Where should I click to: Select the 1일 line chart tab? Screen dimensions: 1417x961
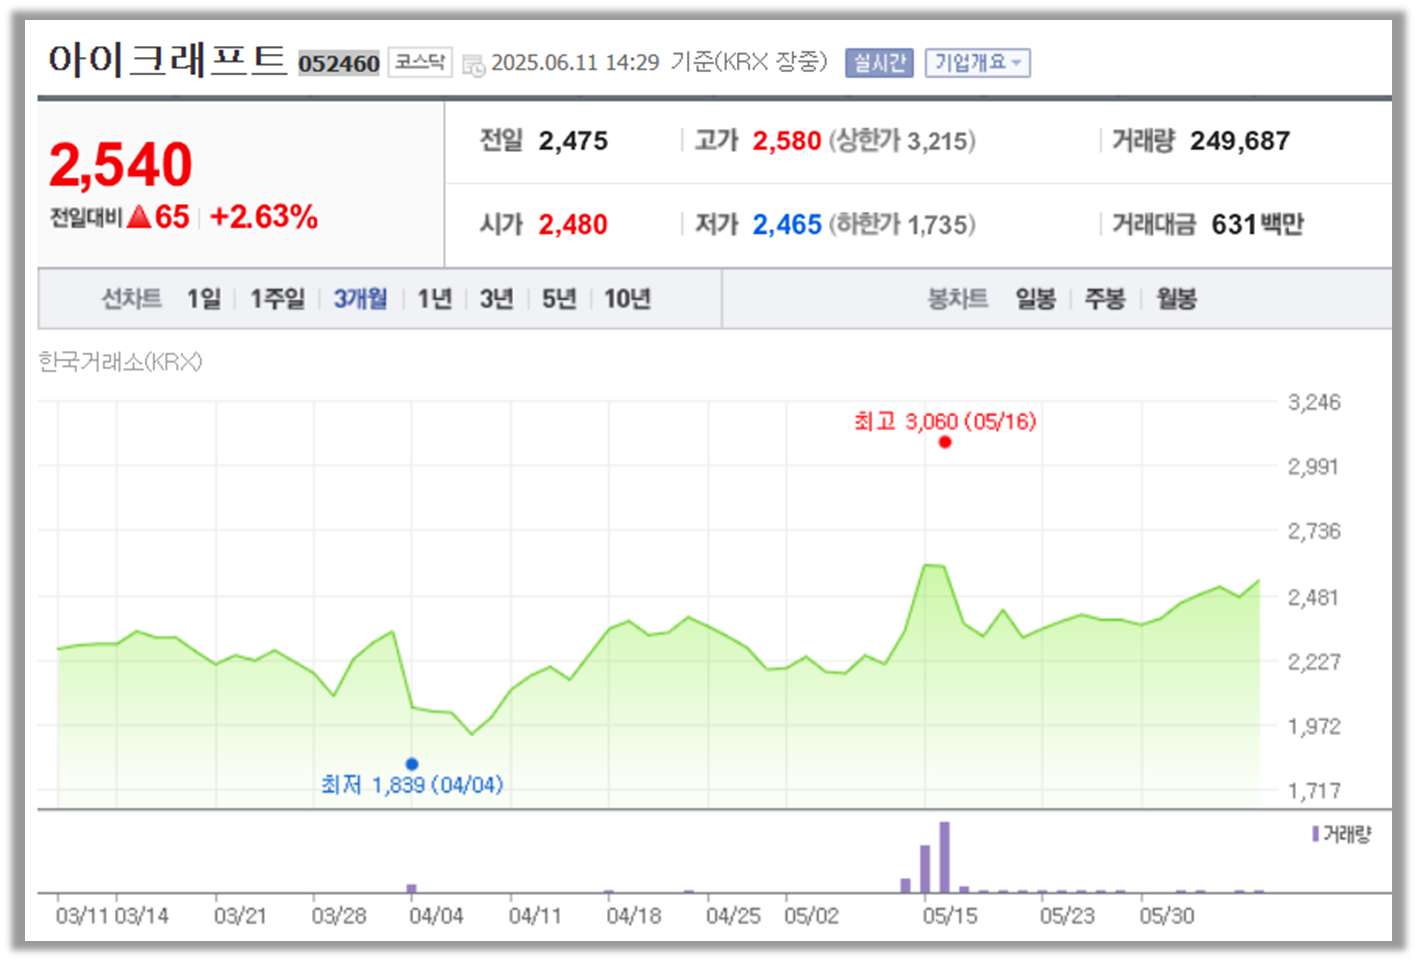(204, 298)
